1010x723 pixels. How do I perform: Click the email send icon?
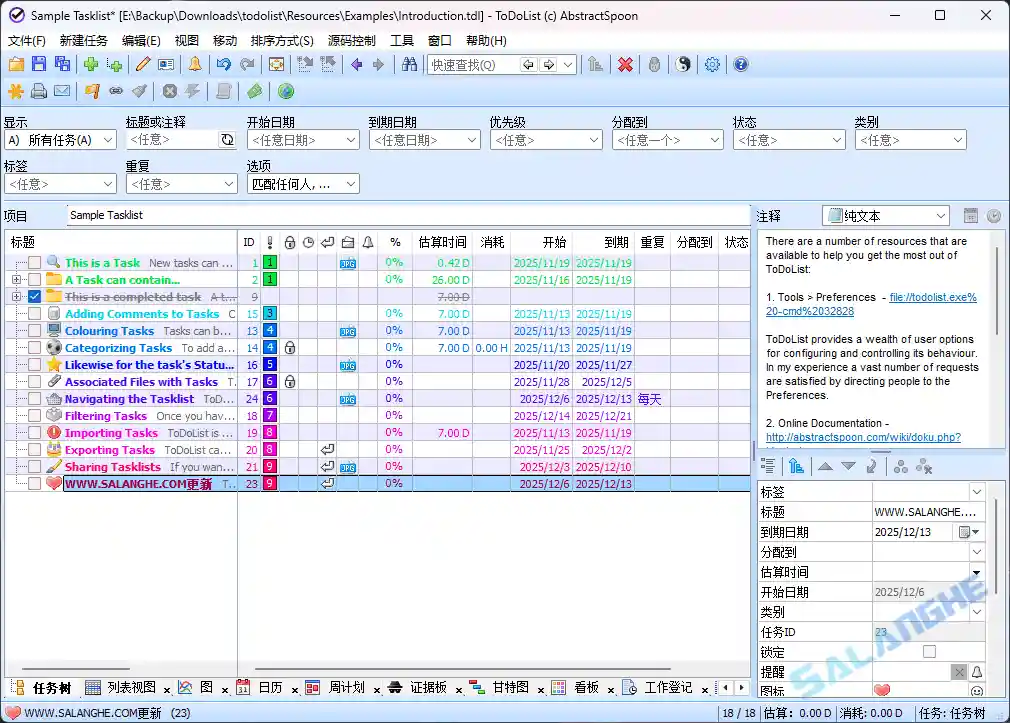tap(63, 91)
